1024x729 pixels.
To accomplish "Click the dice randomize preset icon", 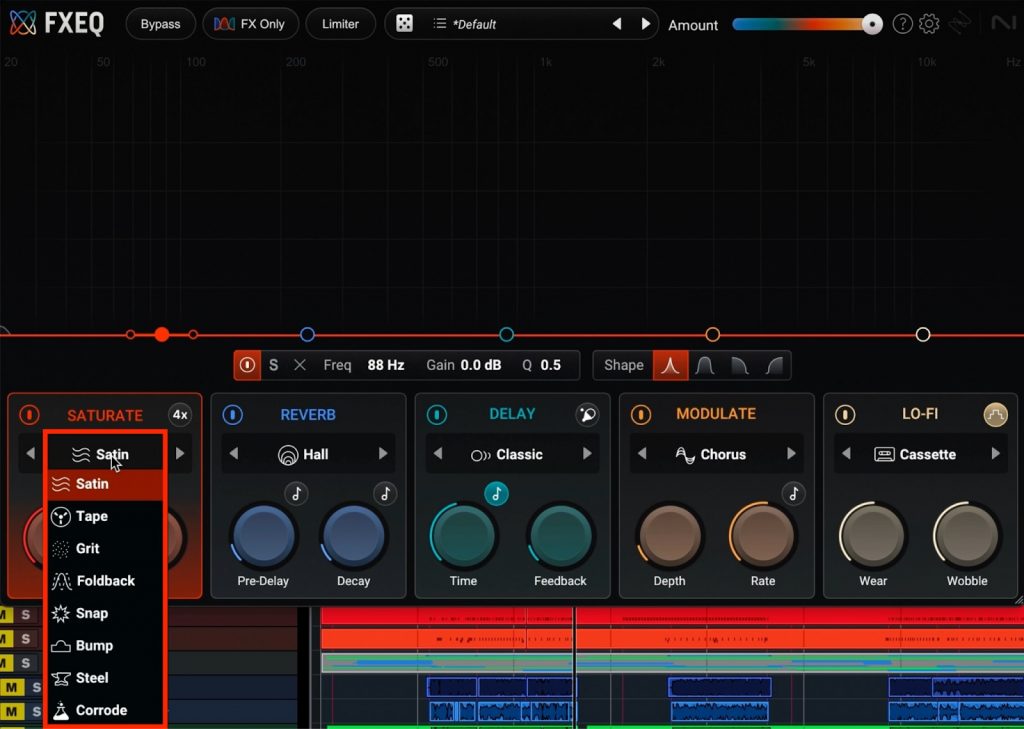I will tap(404, 24).
